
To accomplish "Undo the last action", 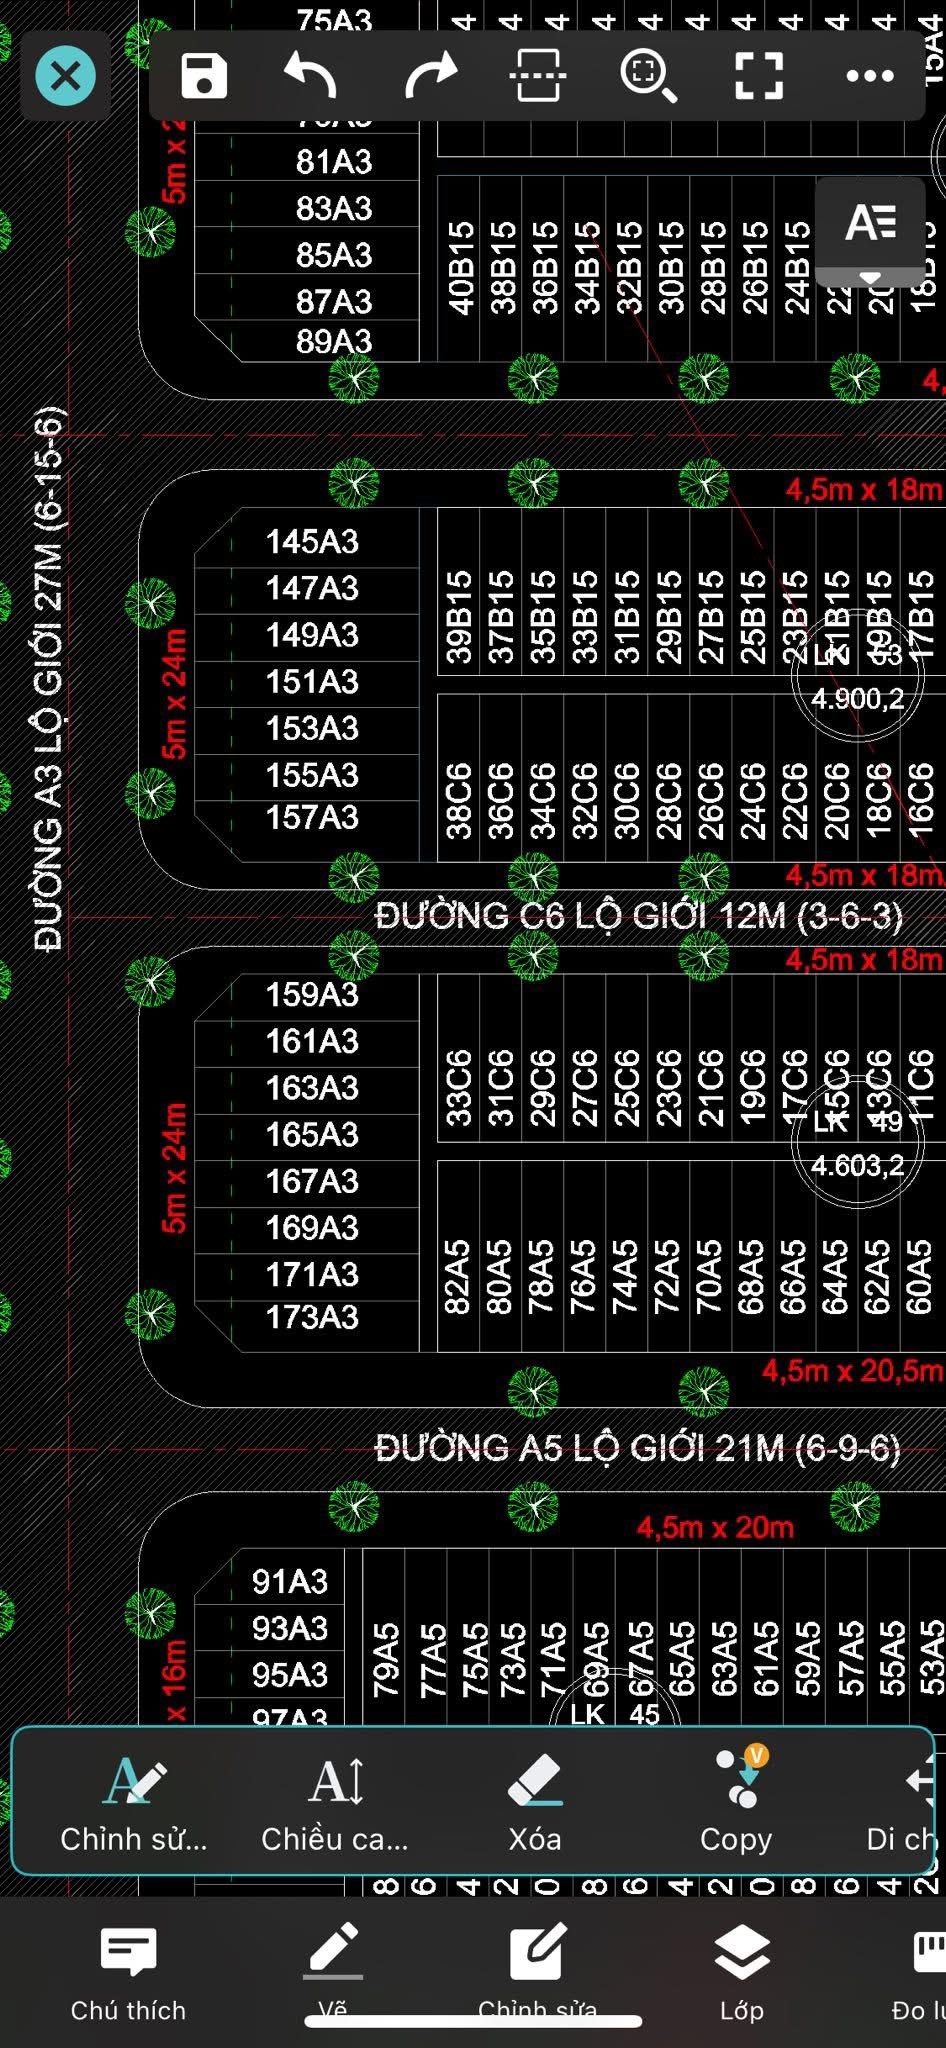I will (x=310, y=76).
